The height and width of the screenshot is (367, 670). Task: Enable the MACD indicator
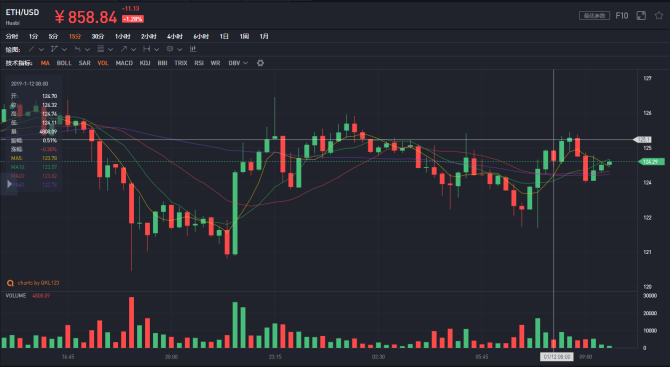pyautogui.click(x=124, y=63)
